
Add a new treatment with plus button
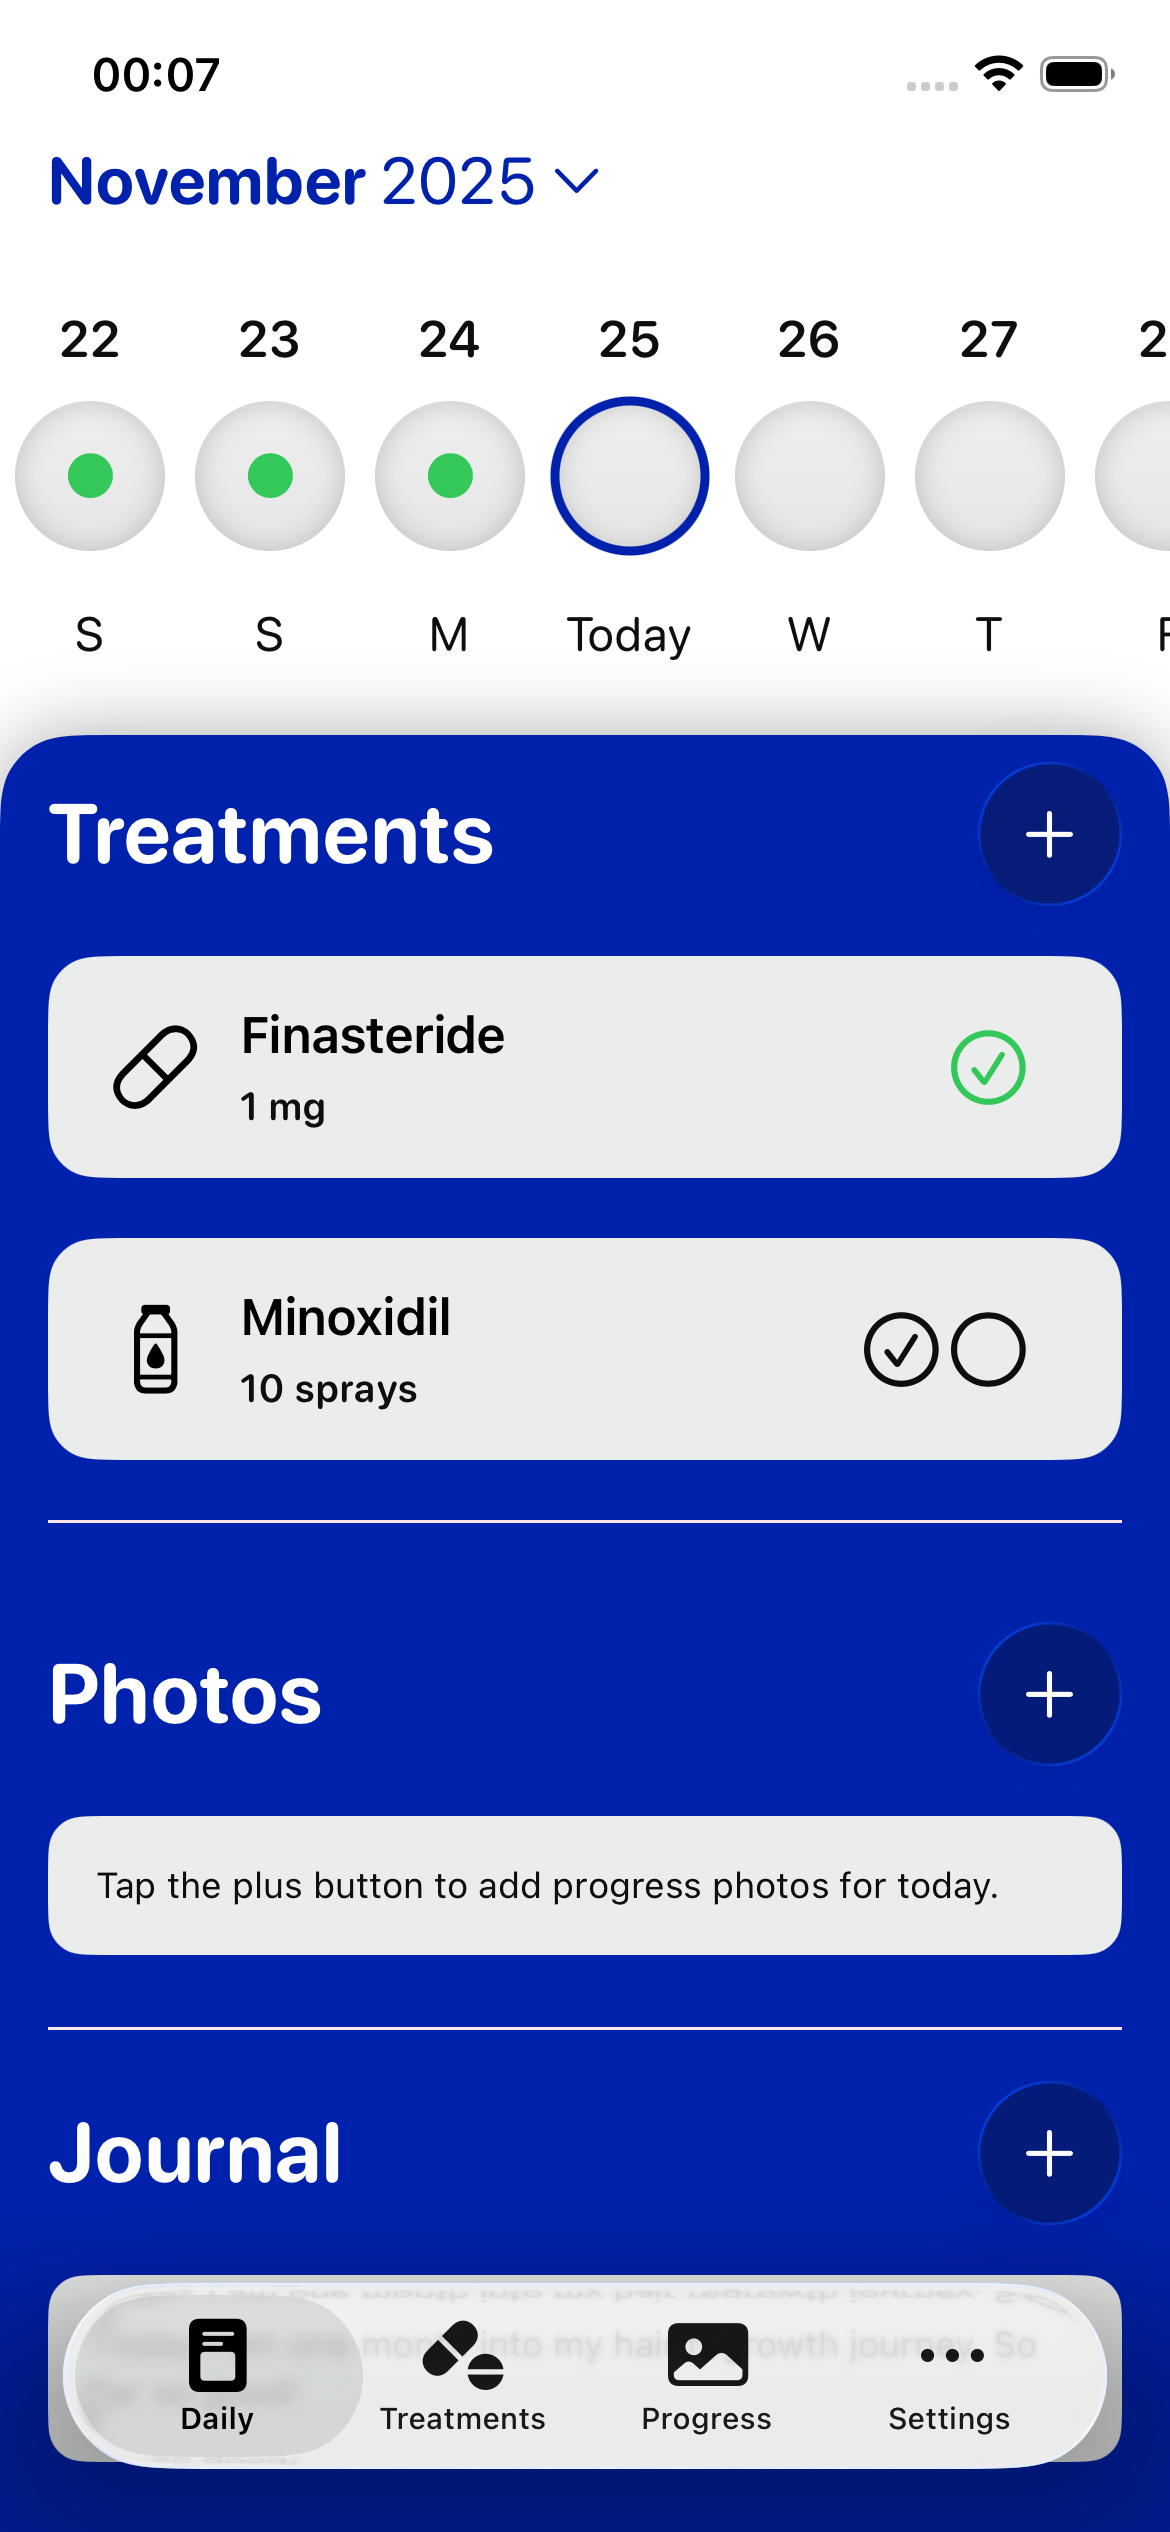click(1049, 834)
